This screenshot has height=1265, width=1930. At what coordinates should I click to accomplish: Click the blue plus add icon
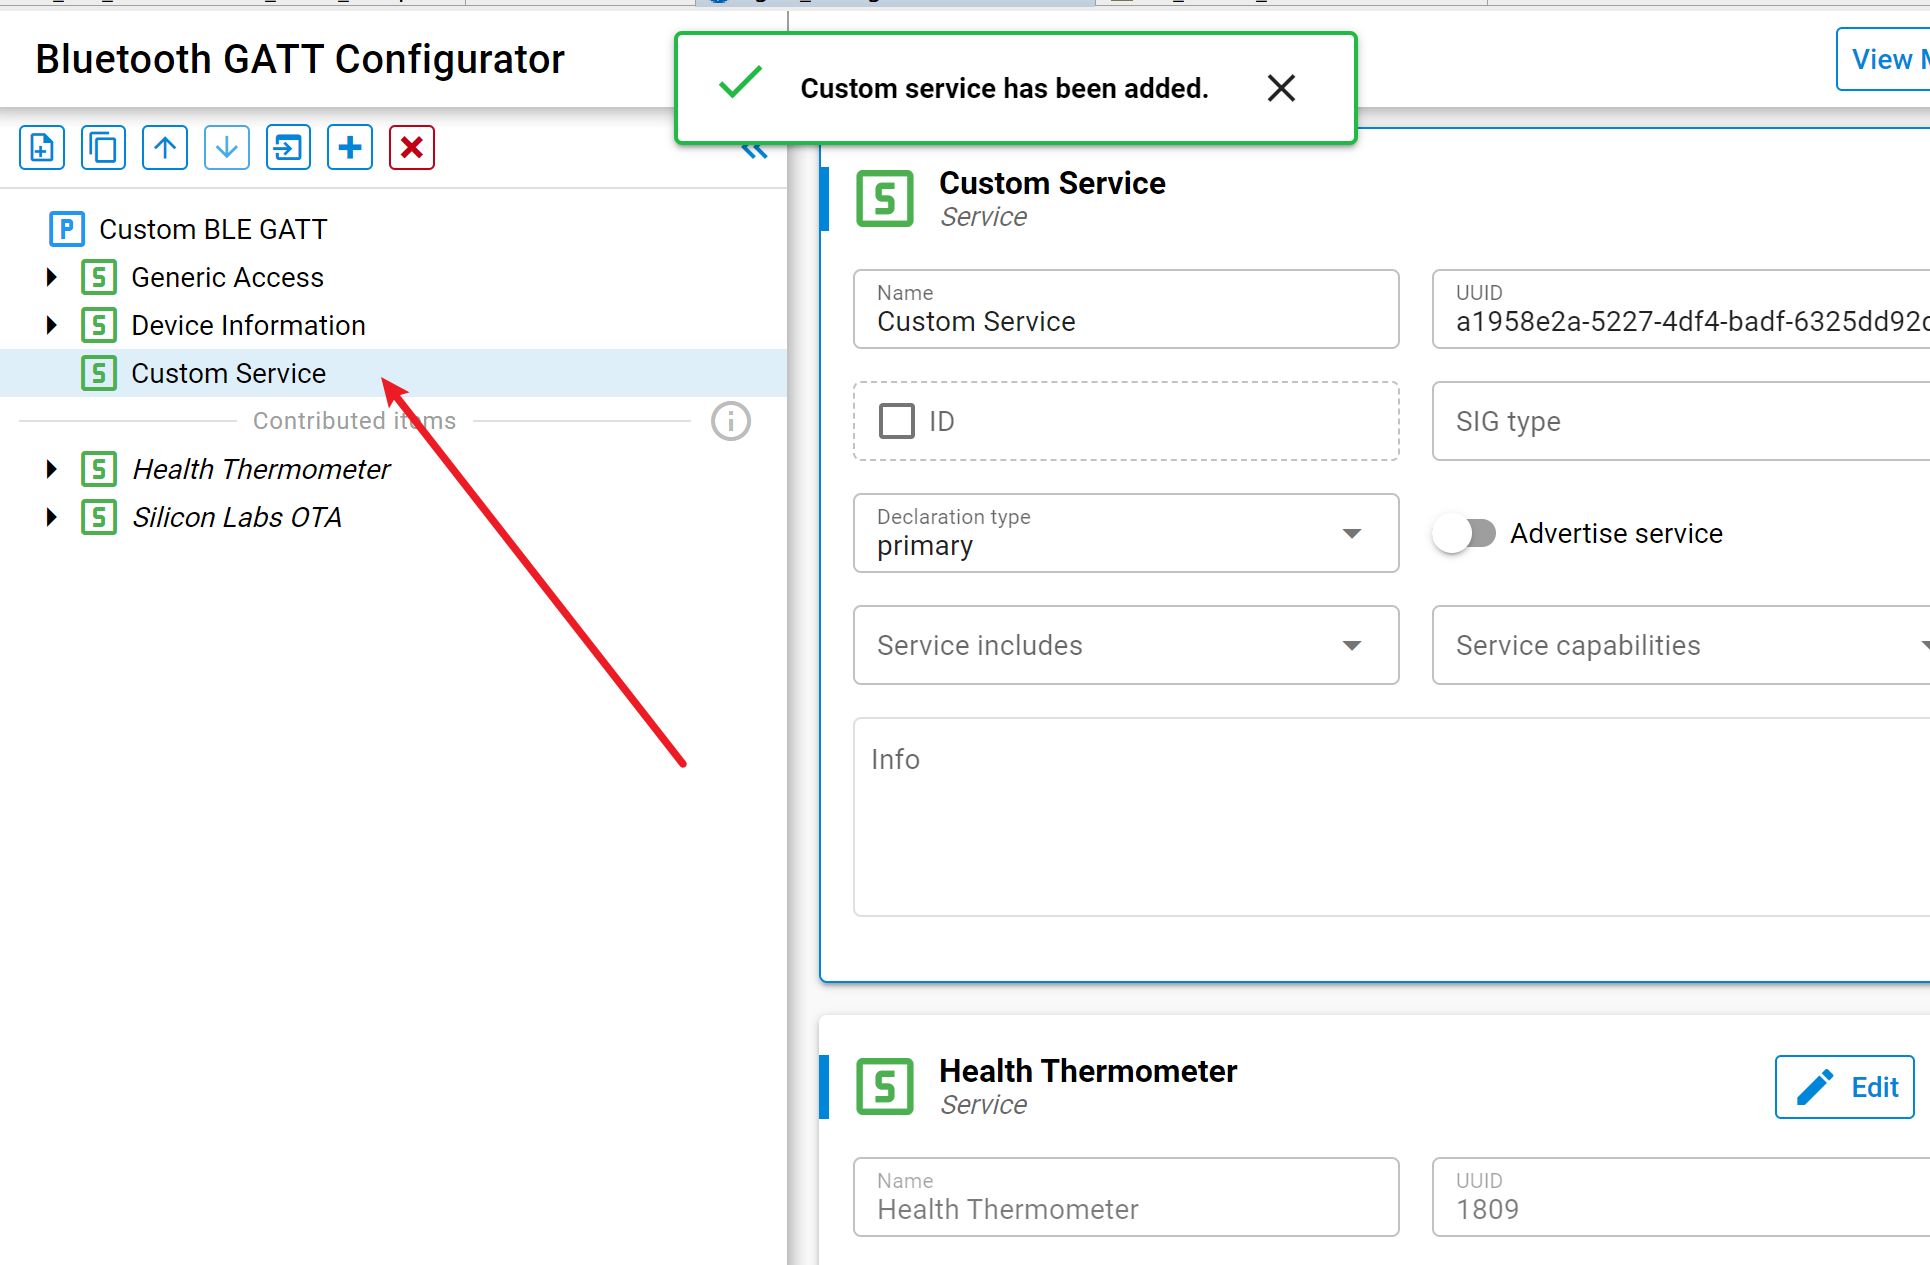click(x=350, y=148)
